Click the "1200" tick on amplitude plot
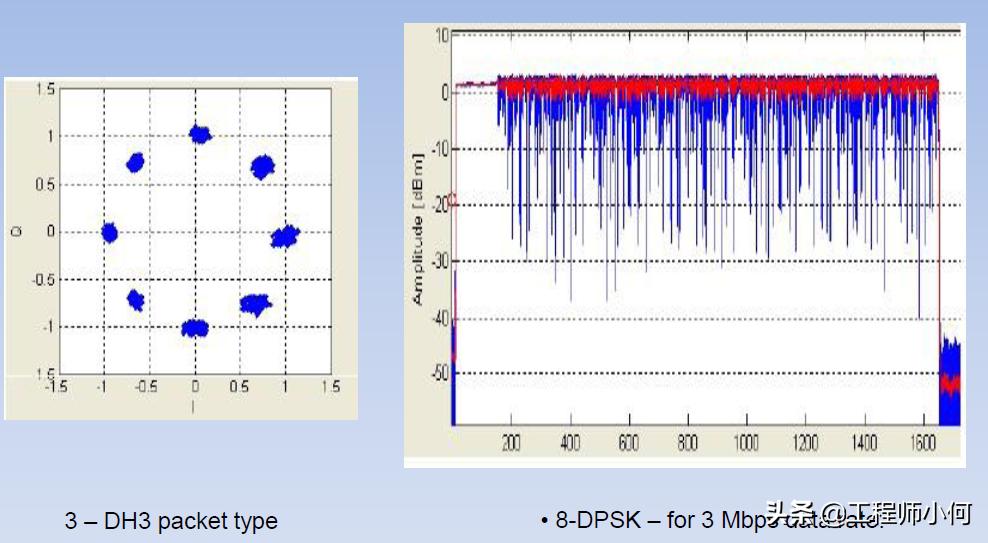Screen dimensions: 988x543 (x=806, y=443)
